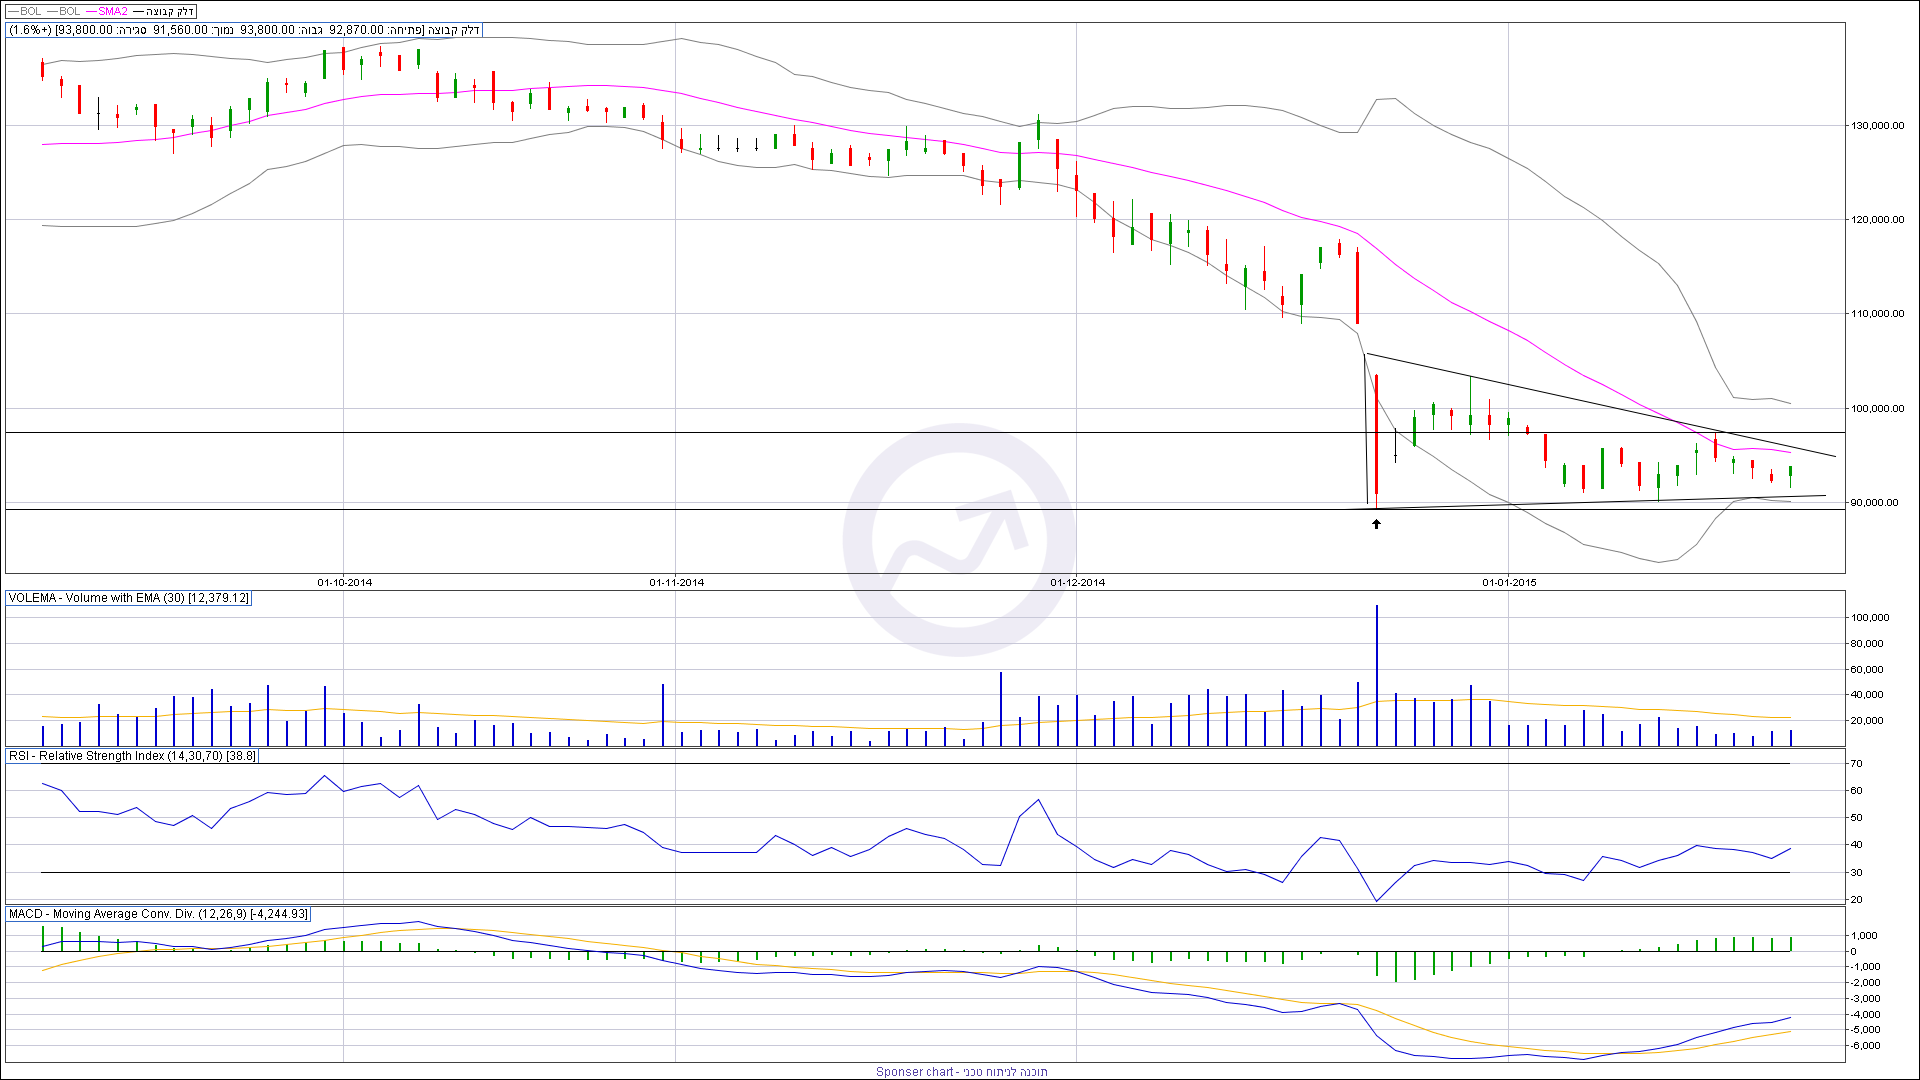Select the דלק קבוצה legend label
Screen dimensions: 1920x1080
170,11
